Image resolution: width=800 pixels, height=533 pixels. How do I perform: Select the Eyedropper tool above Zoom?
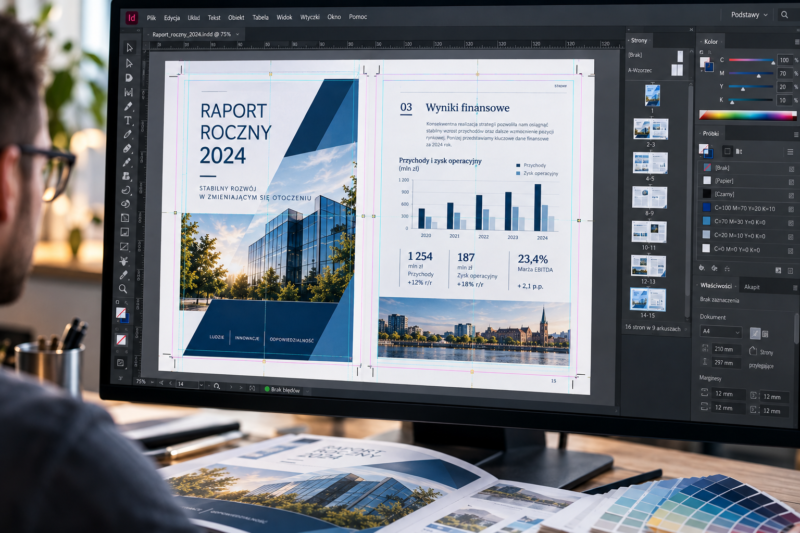click(123, 275)
